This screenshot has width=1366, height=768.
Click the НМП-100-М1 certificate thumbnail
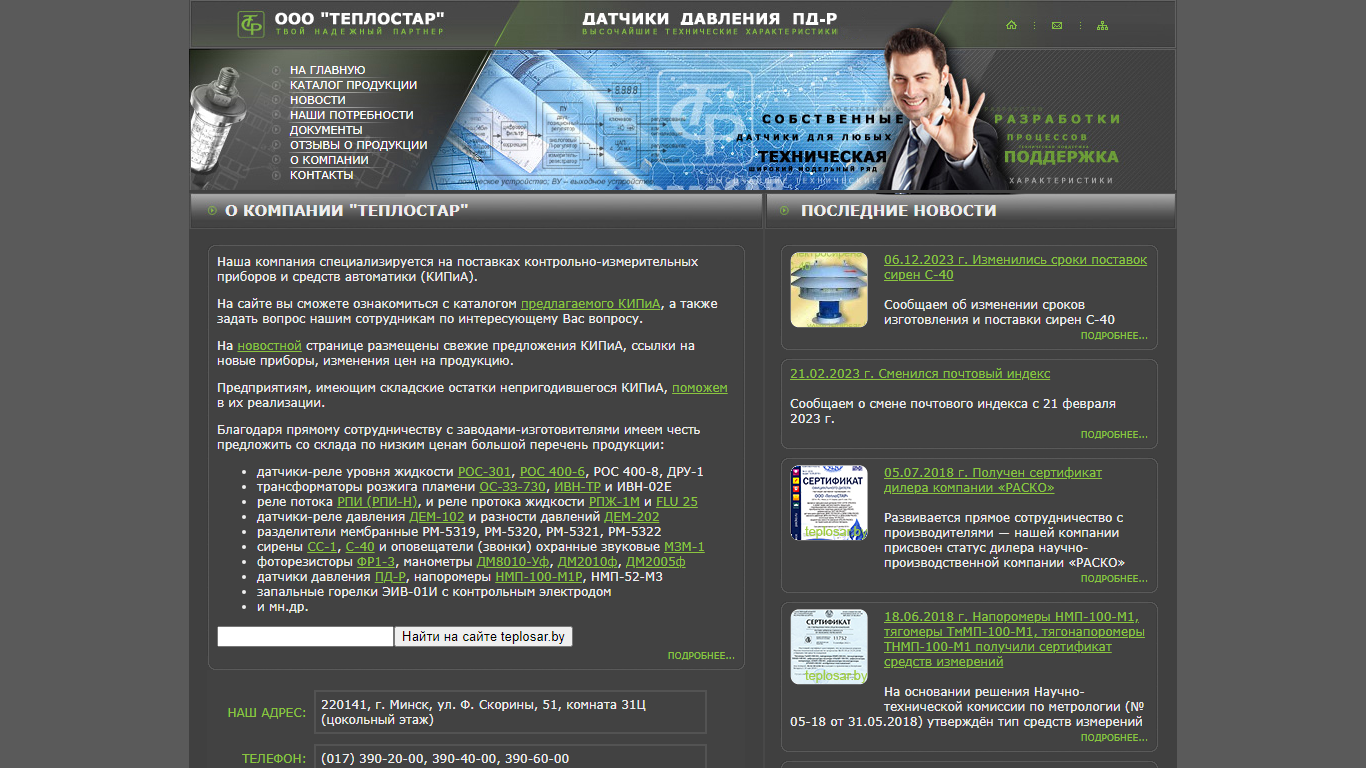click(829, 646)
